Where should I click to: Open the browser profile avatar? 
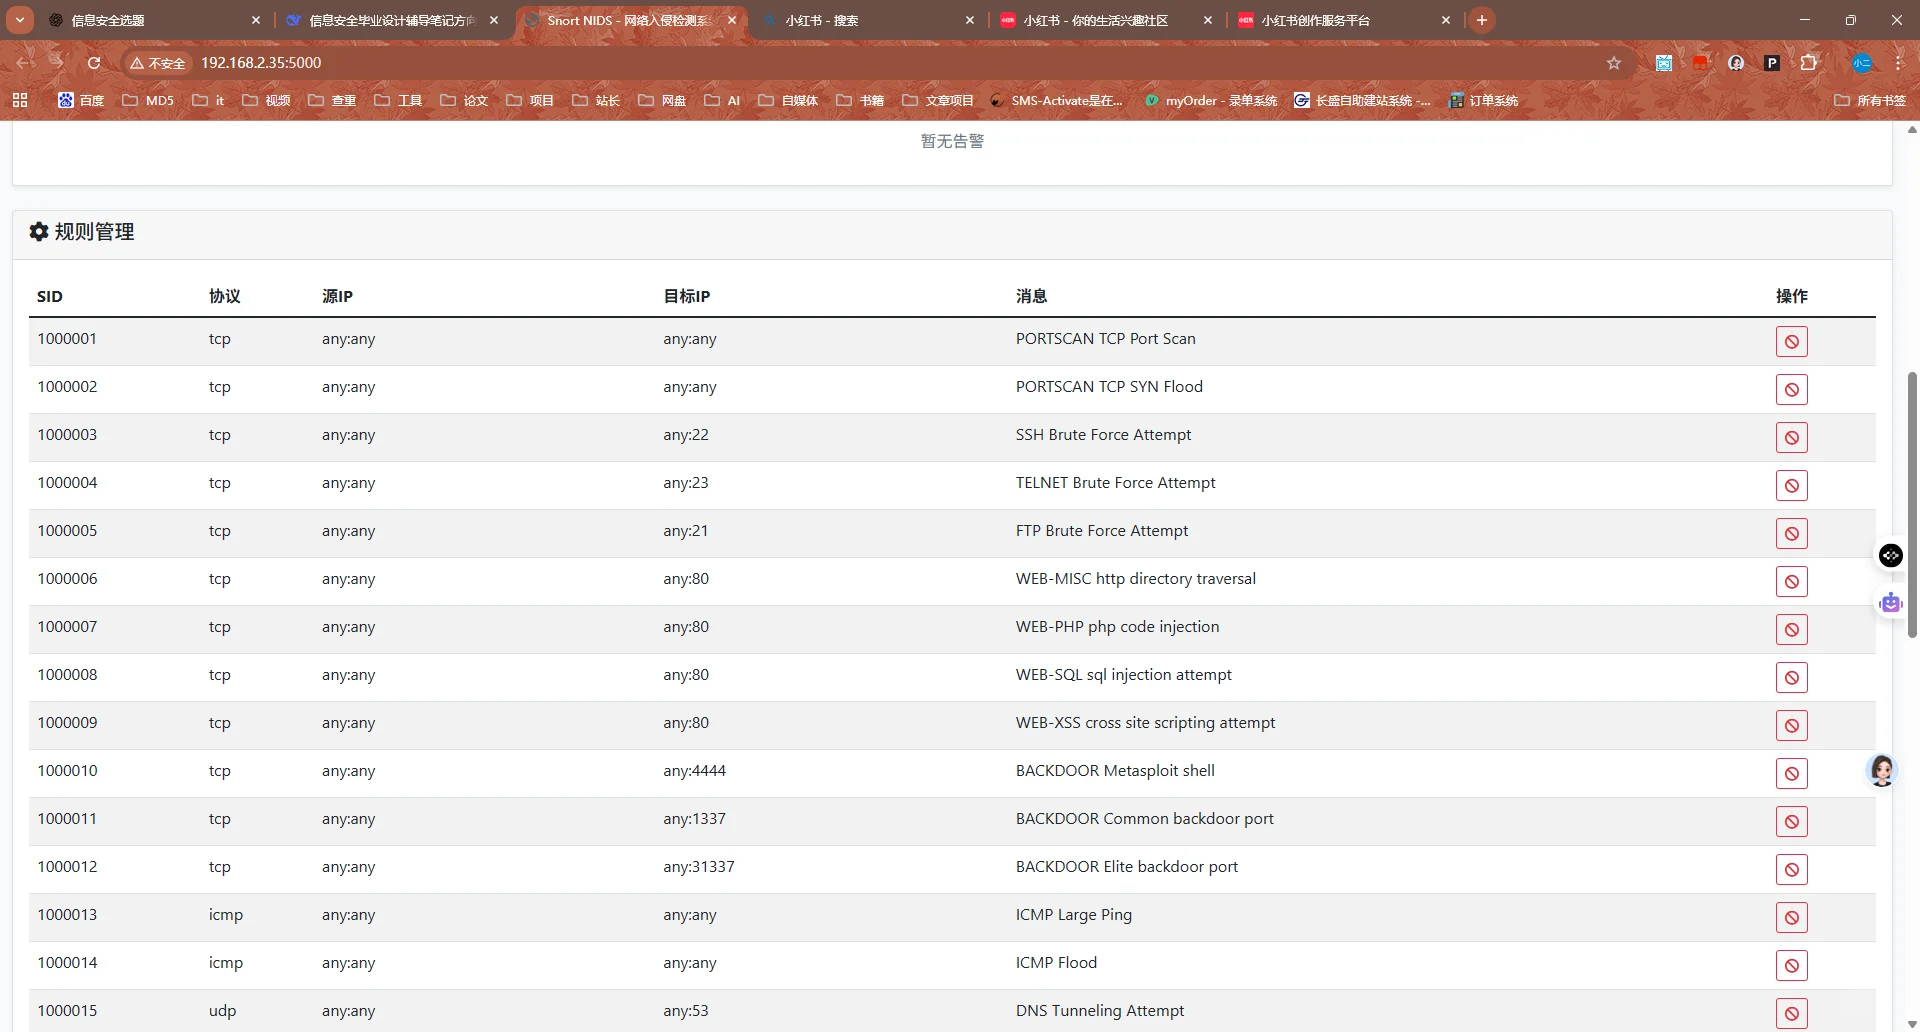[x=1861, y=62]
